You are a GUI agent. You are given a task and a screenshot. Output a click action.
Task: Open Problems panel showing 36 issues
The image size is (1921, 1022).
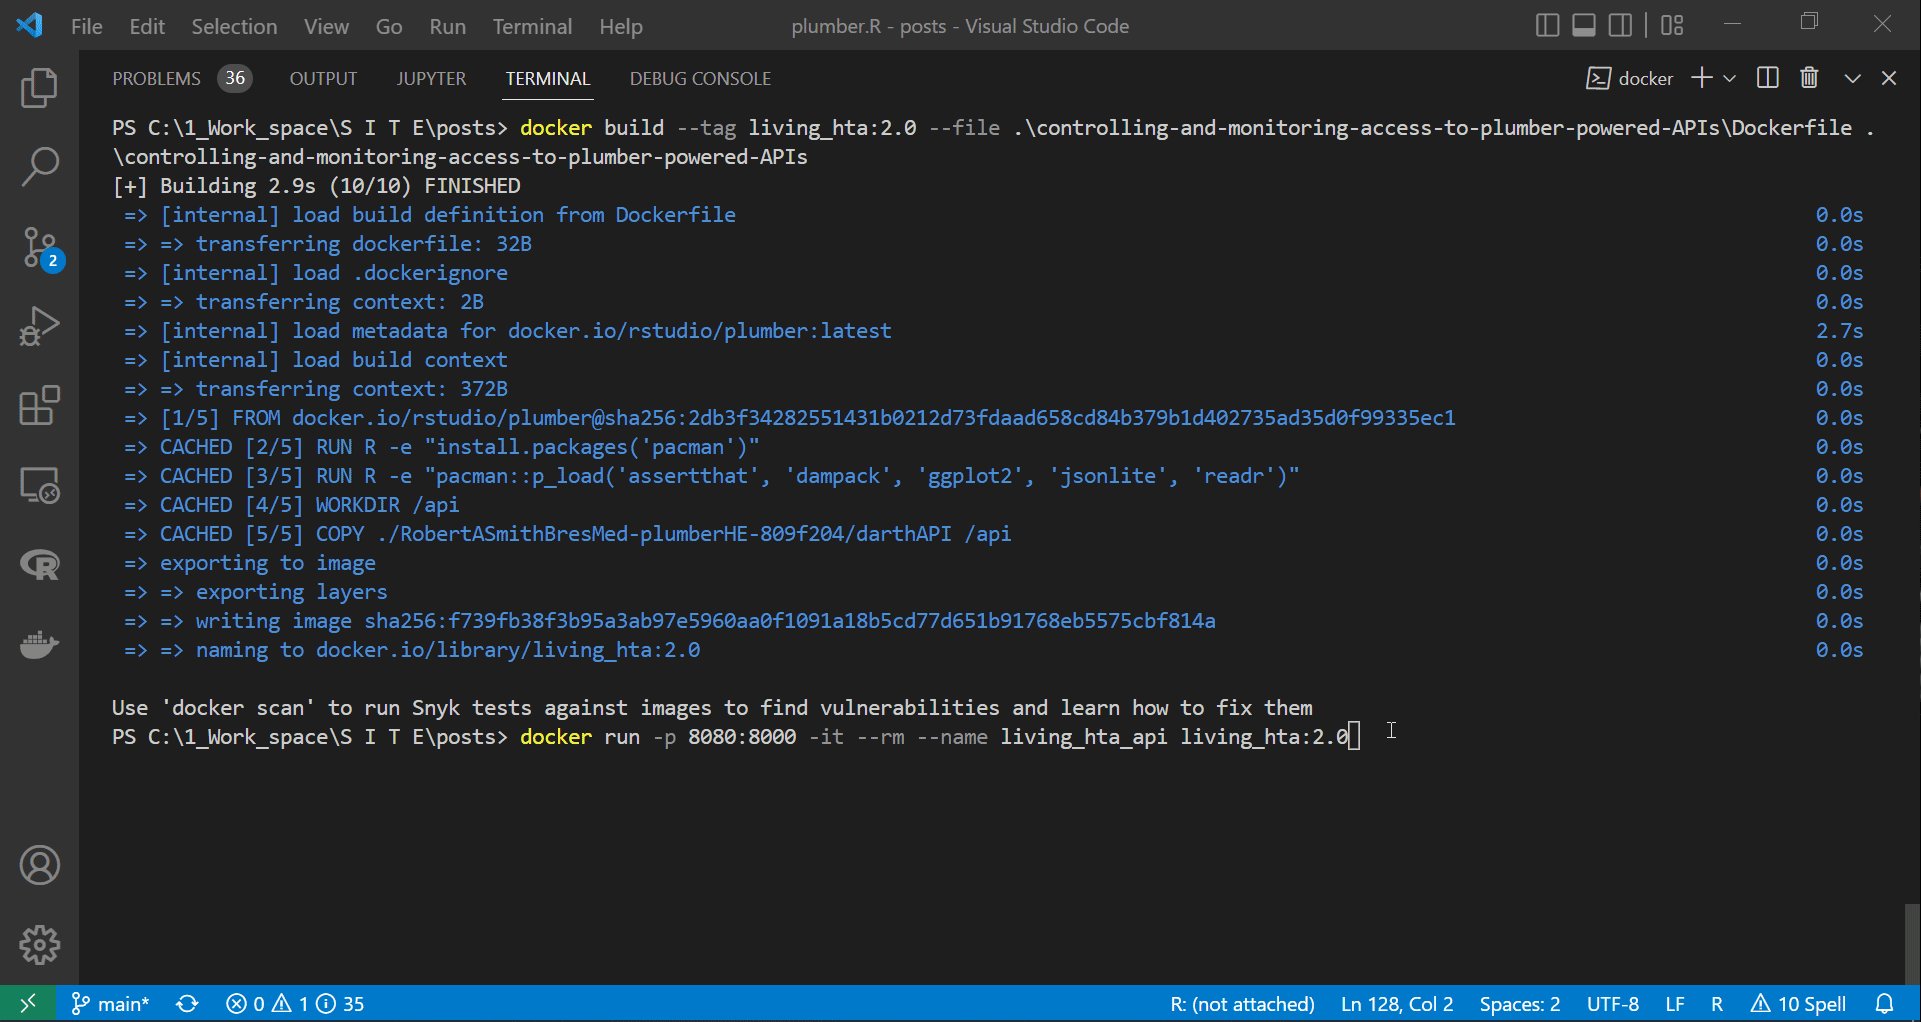[x=180, y=78]
